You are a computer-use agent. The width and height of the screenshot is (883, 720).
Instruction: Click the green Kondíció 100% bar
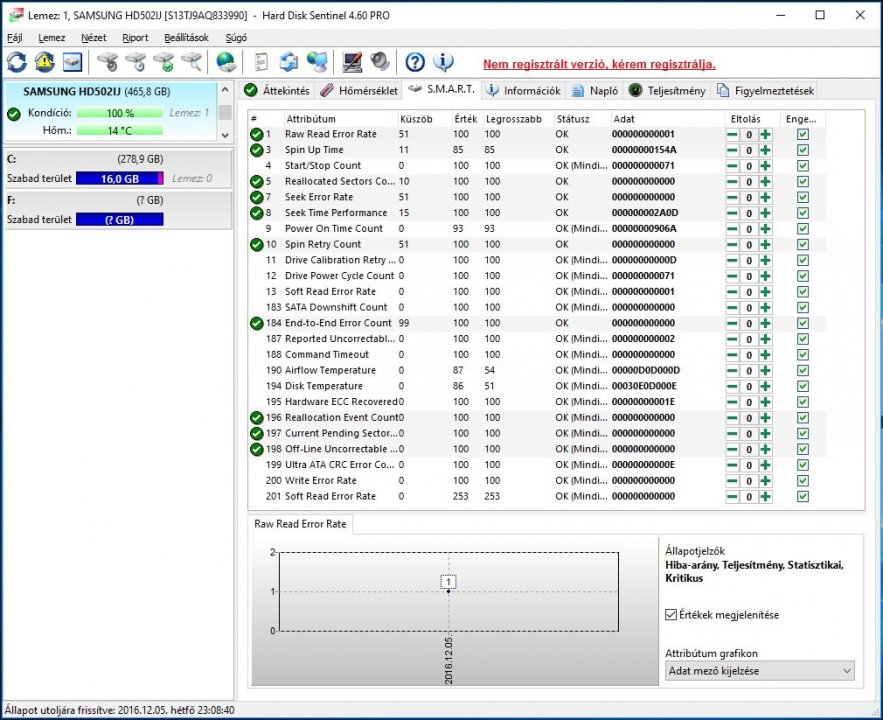tap(119, 113)
